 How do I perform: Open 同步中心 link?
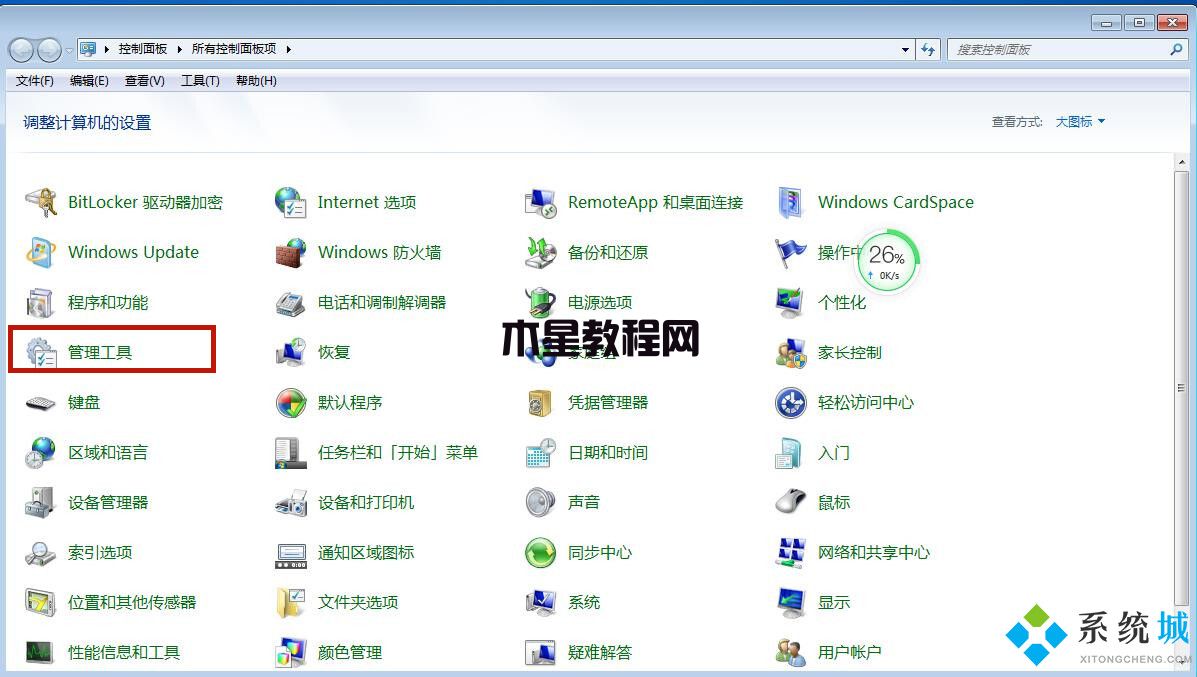600,553
